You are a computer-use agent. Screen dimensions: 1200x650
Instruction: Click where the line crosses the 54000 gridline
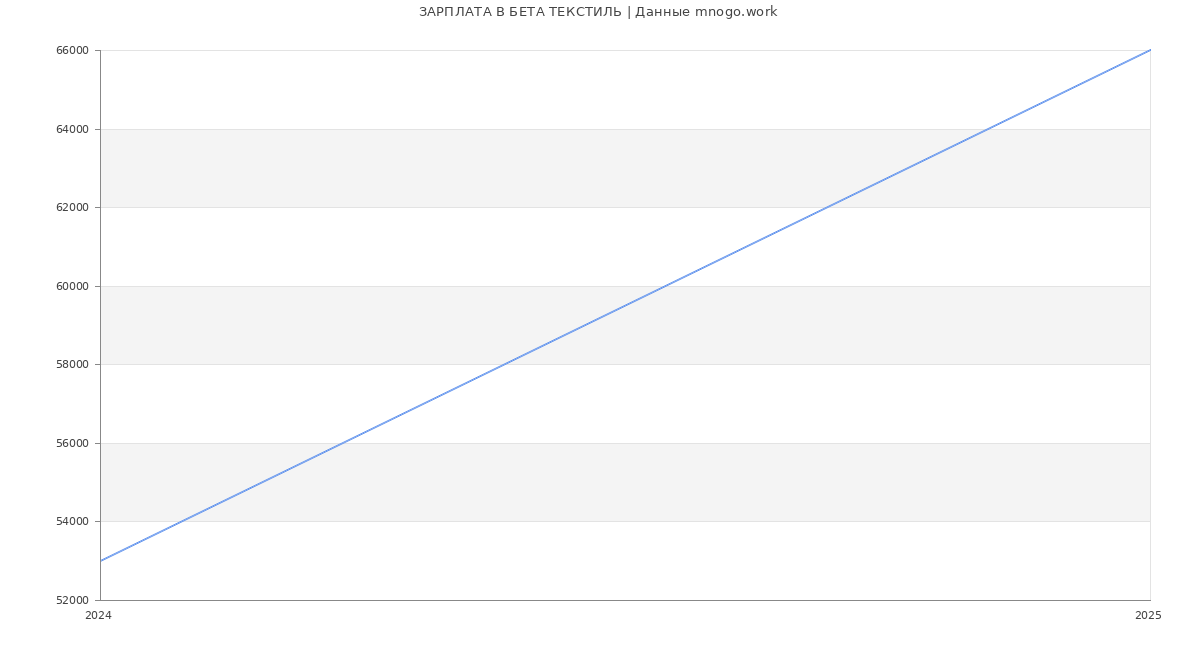click(181, 521)
